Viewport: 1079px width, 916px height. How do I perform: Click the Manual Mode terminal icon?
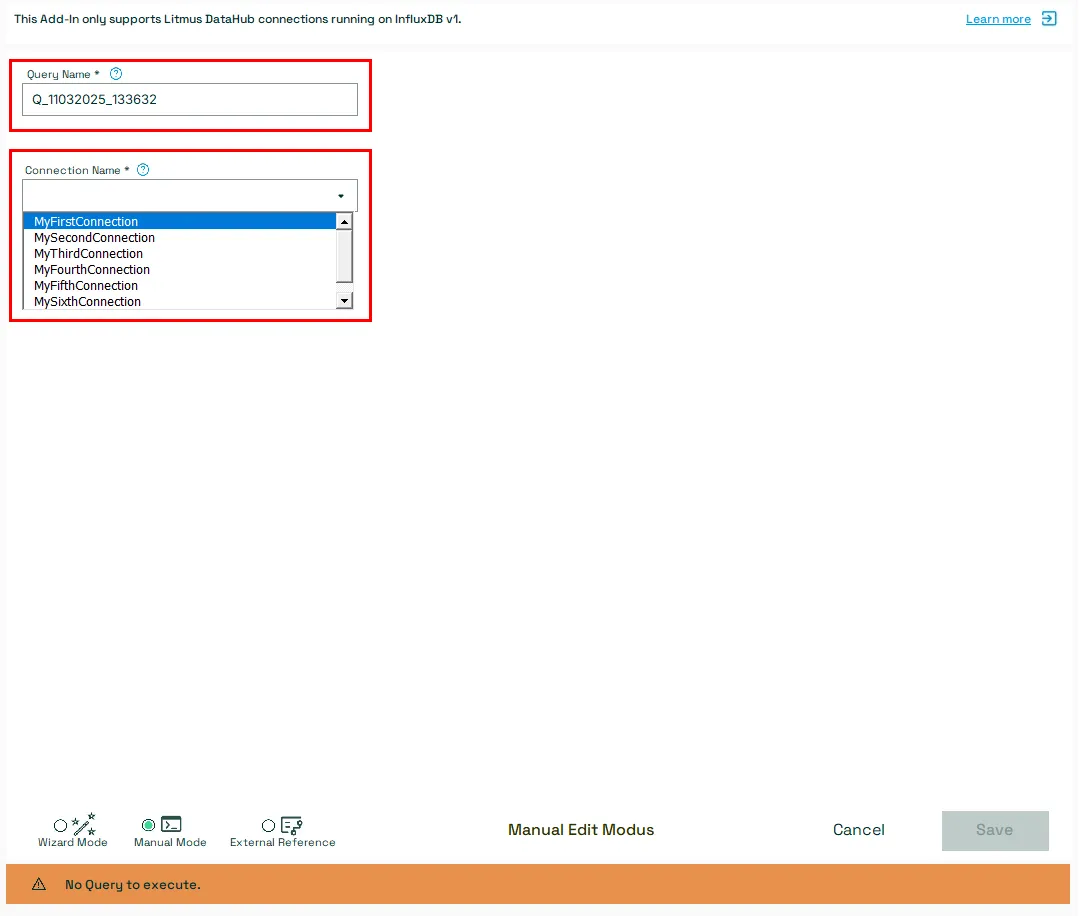point(171,824)
